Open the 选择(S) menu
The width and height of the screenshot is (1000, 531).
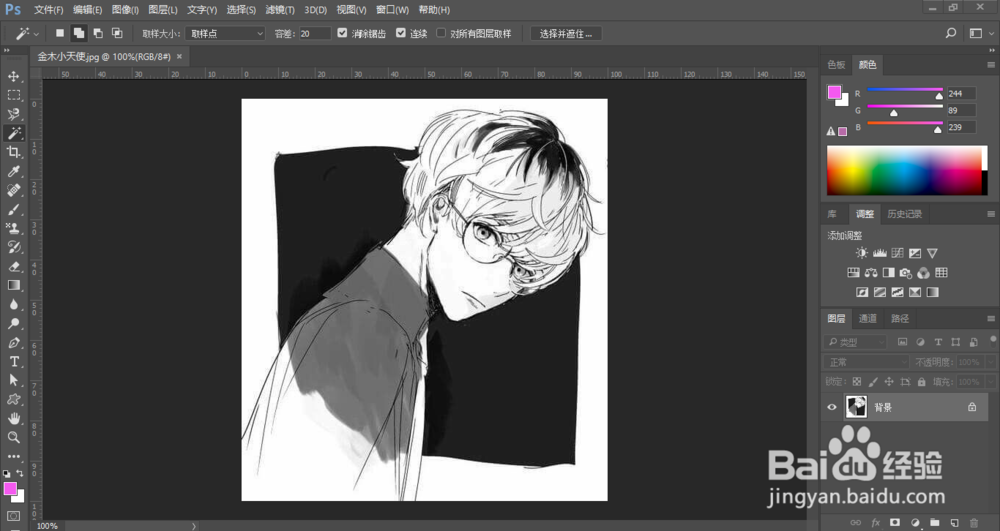pos(241,10)
